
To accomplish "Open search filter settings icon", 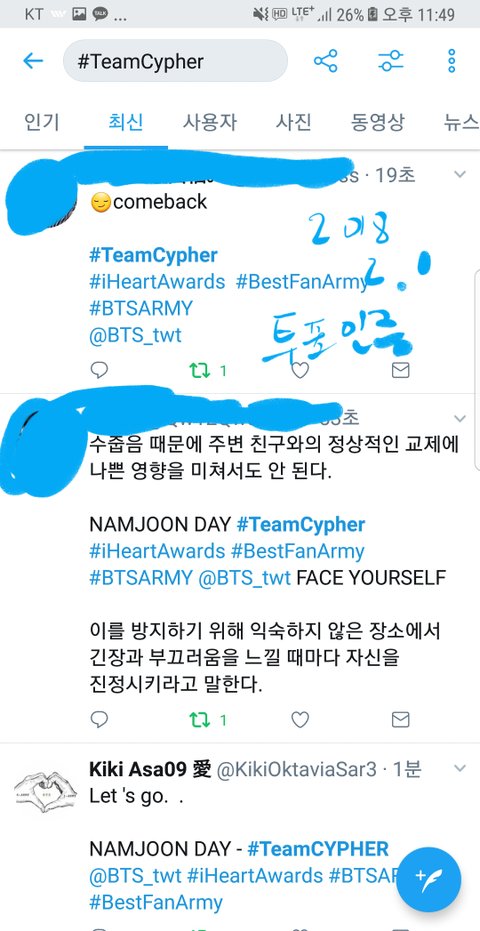I will [x=391, y=61].
